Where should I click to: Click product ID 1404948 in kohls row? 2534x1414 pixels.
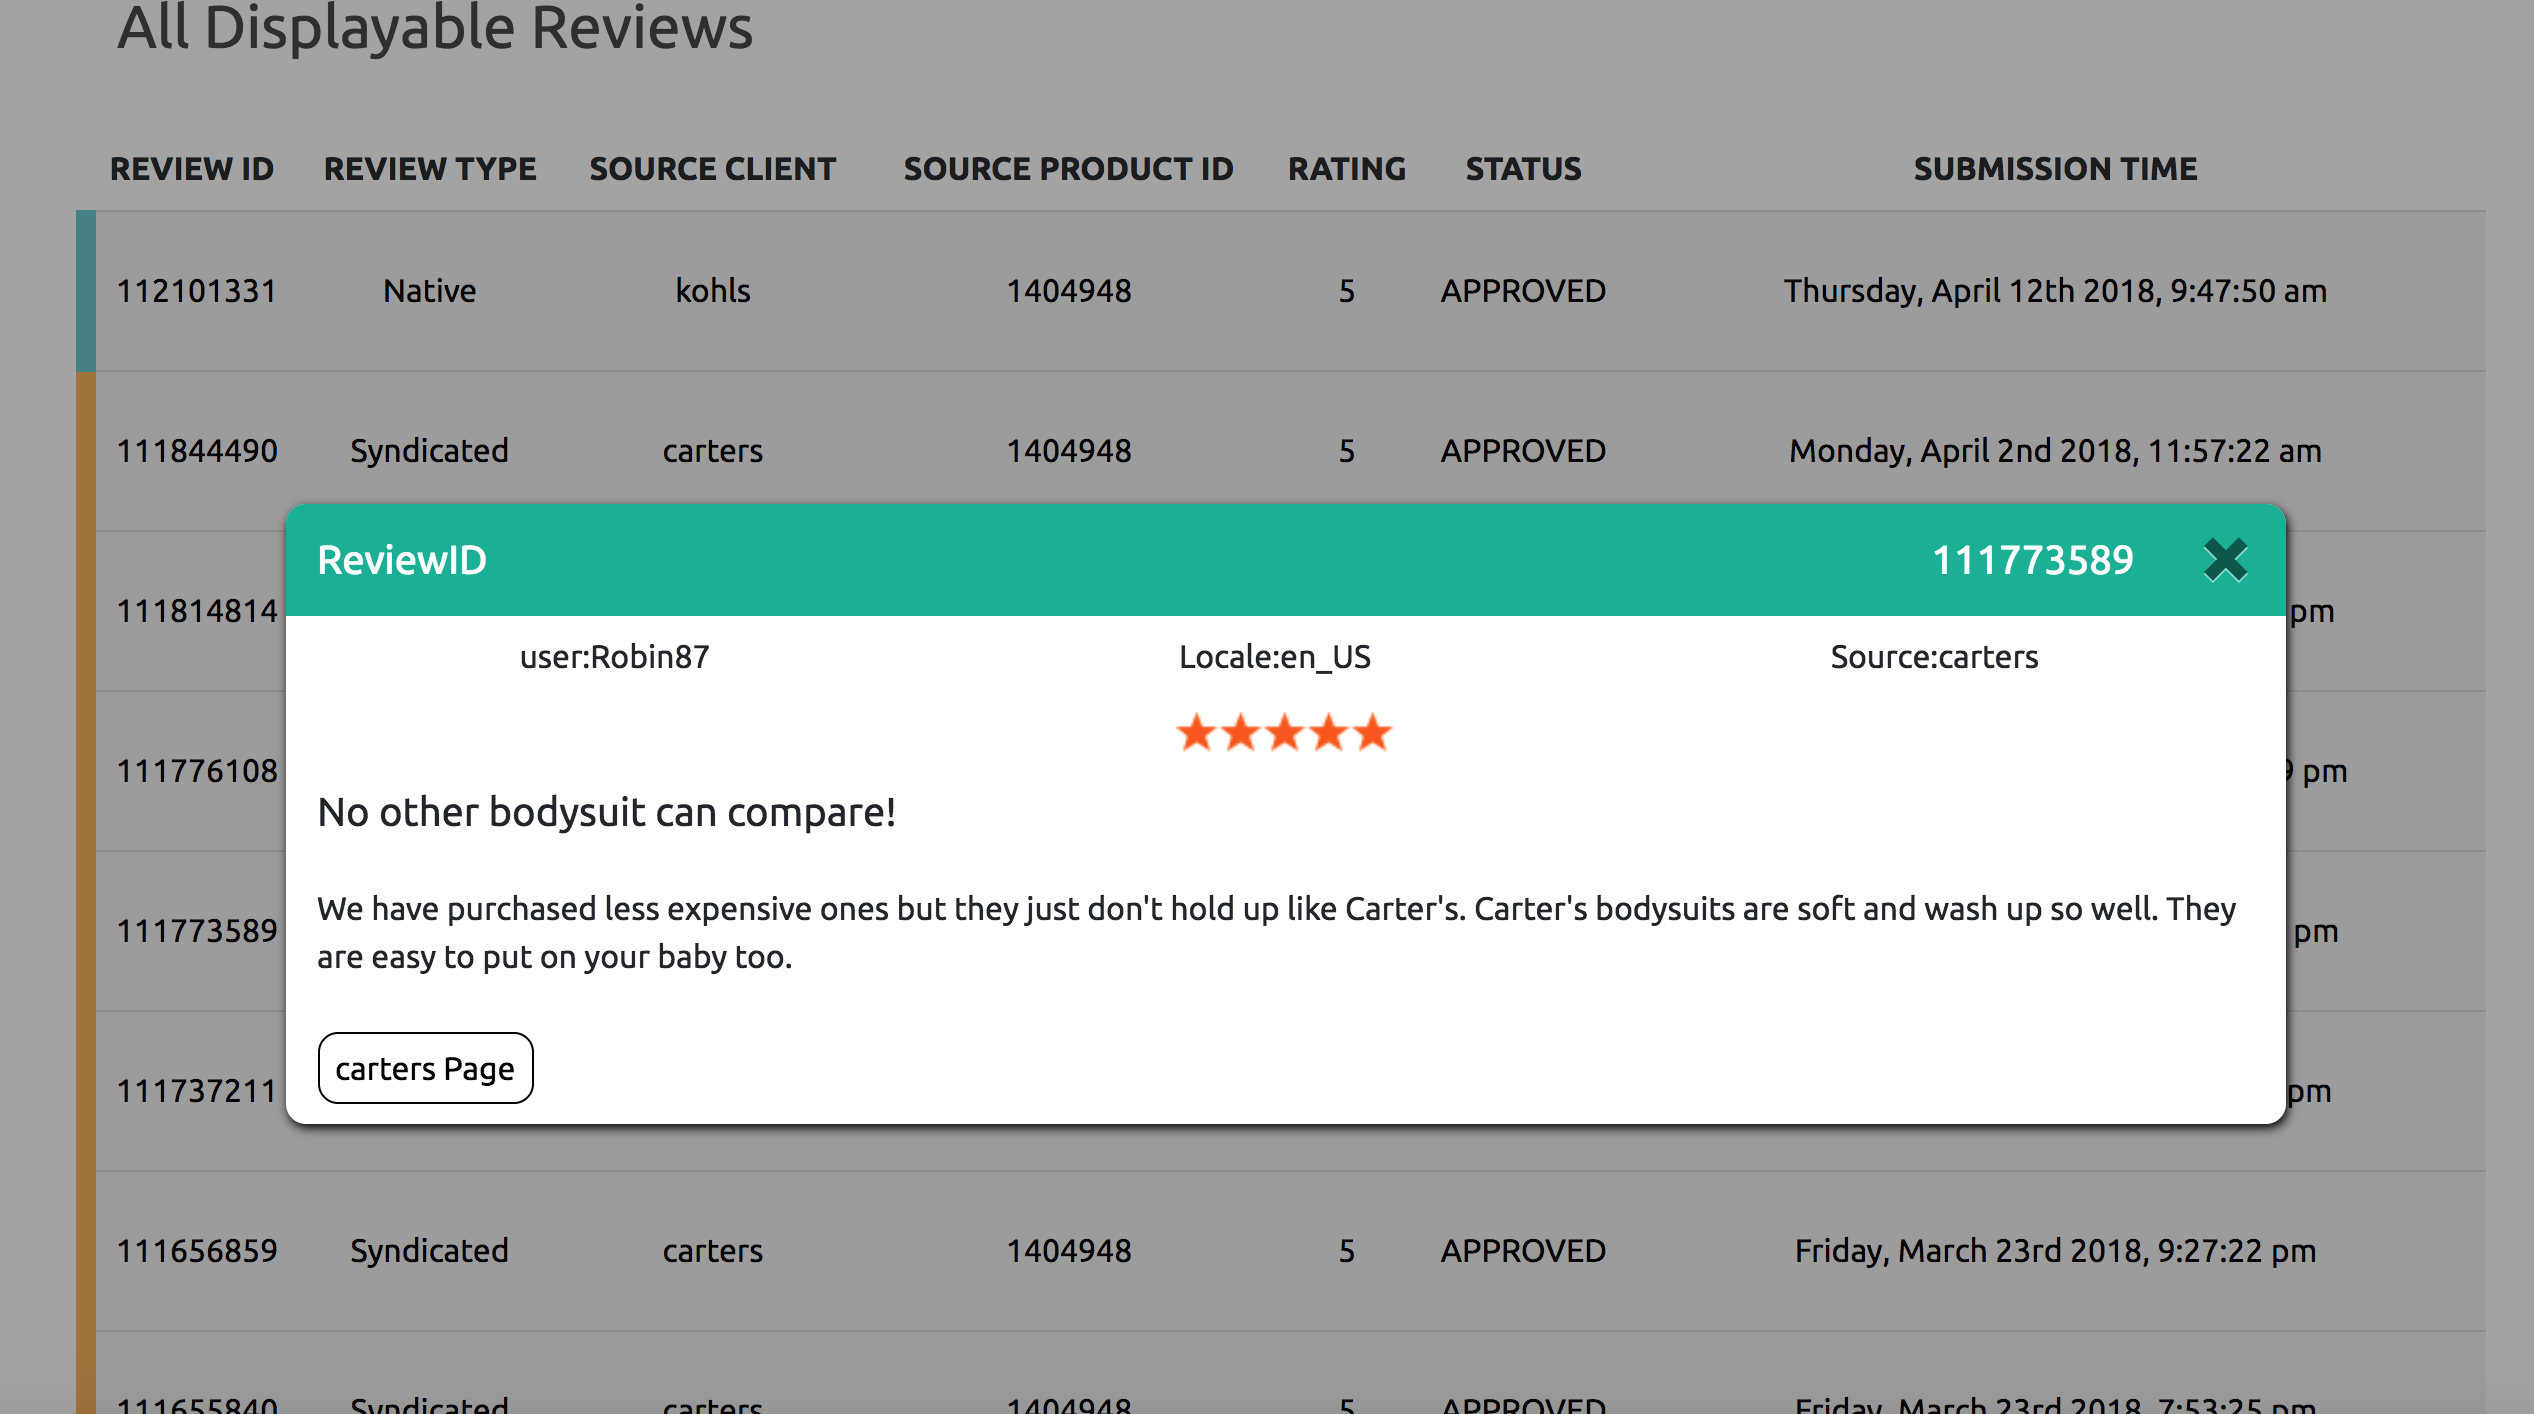1069,291
